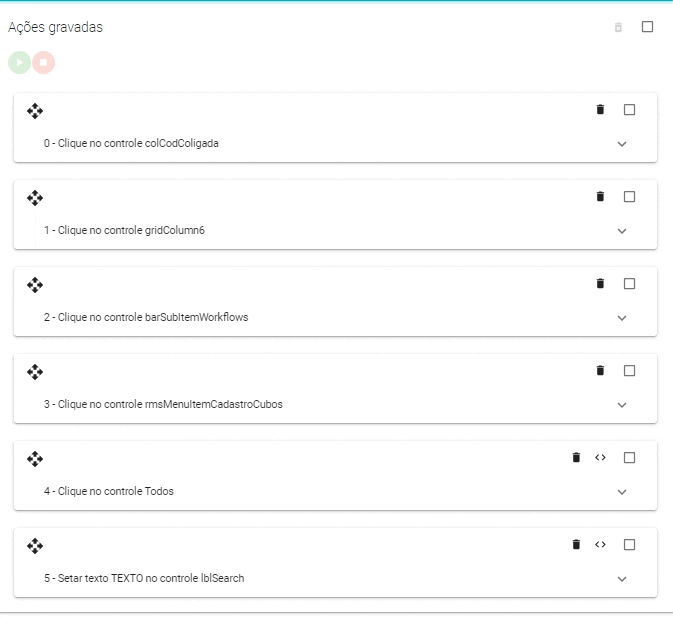
Task: Click the green play recorded actions button
Action: click(x=19, y=62)
